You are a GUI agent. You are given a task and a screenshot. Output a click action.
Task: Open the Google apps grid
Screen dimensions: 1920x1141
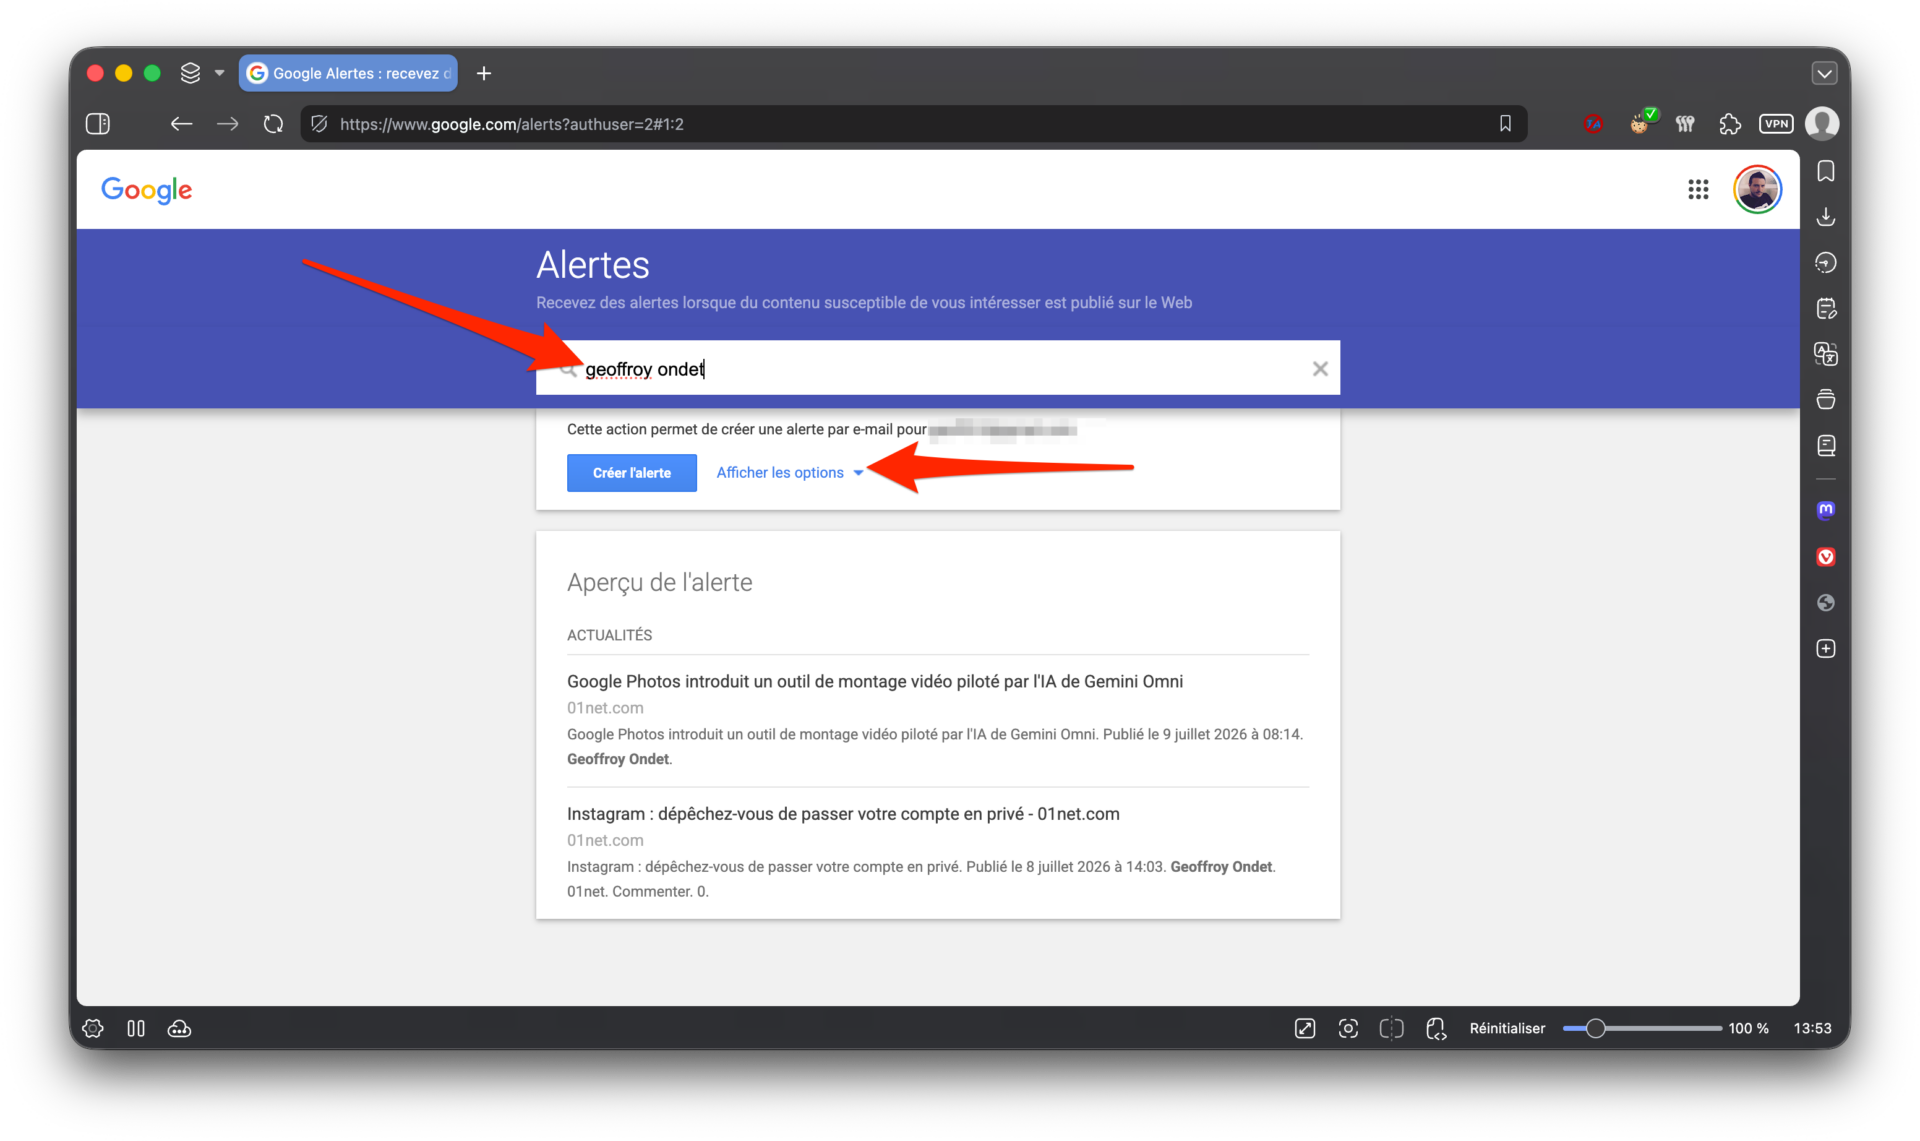click(x=1698, y=190)
